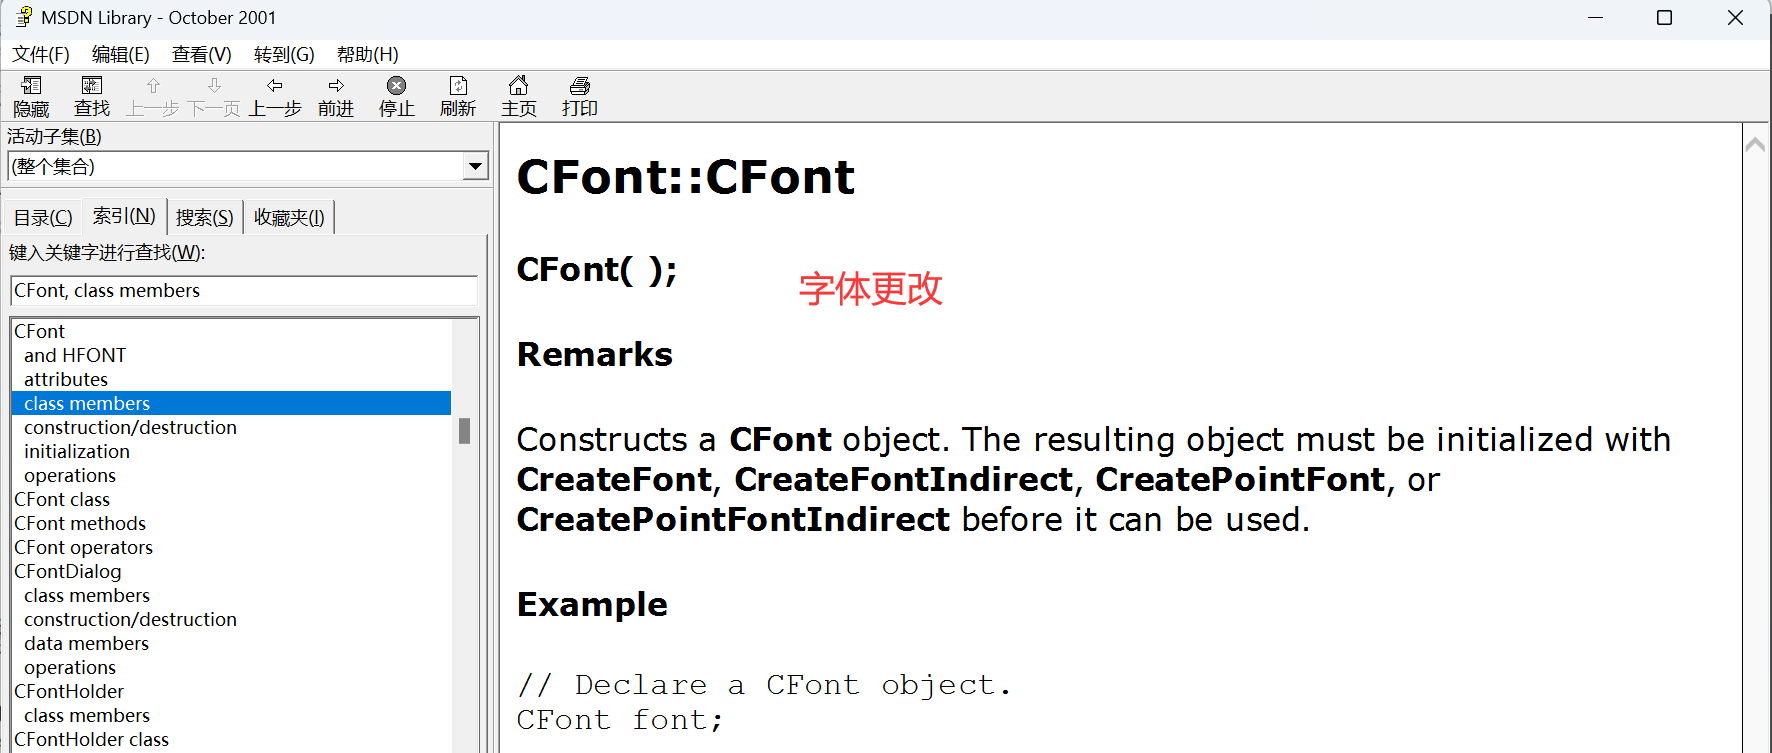The height and width of the screenshot is (753, 1772).
Task: Click the Stop (停止) toolbar icon
Action: tap(397, 86)
